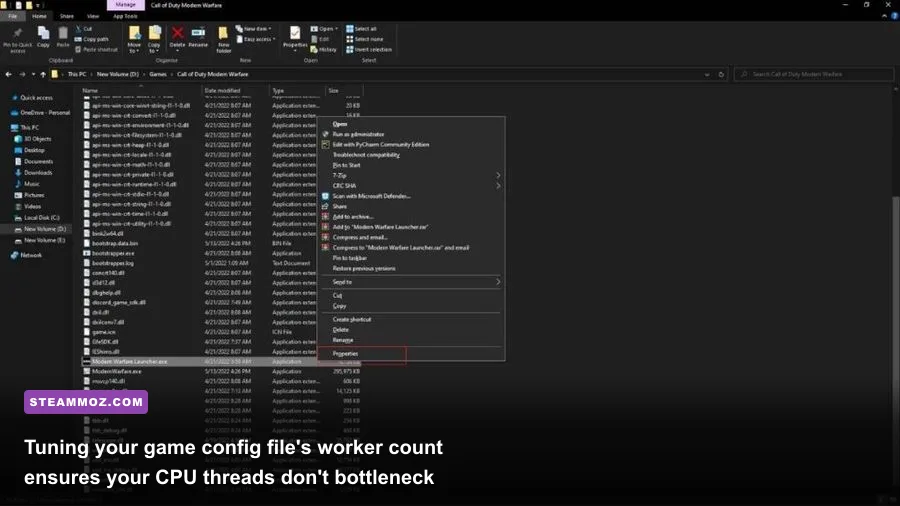Open the ribbon Open dropdown

324,29
